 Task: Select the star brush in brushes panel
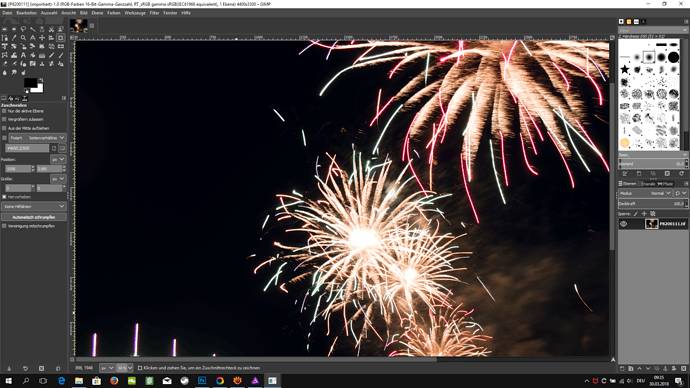tap(624, 69)
